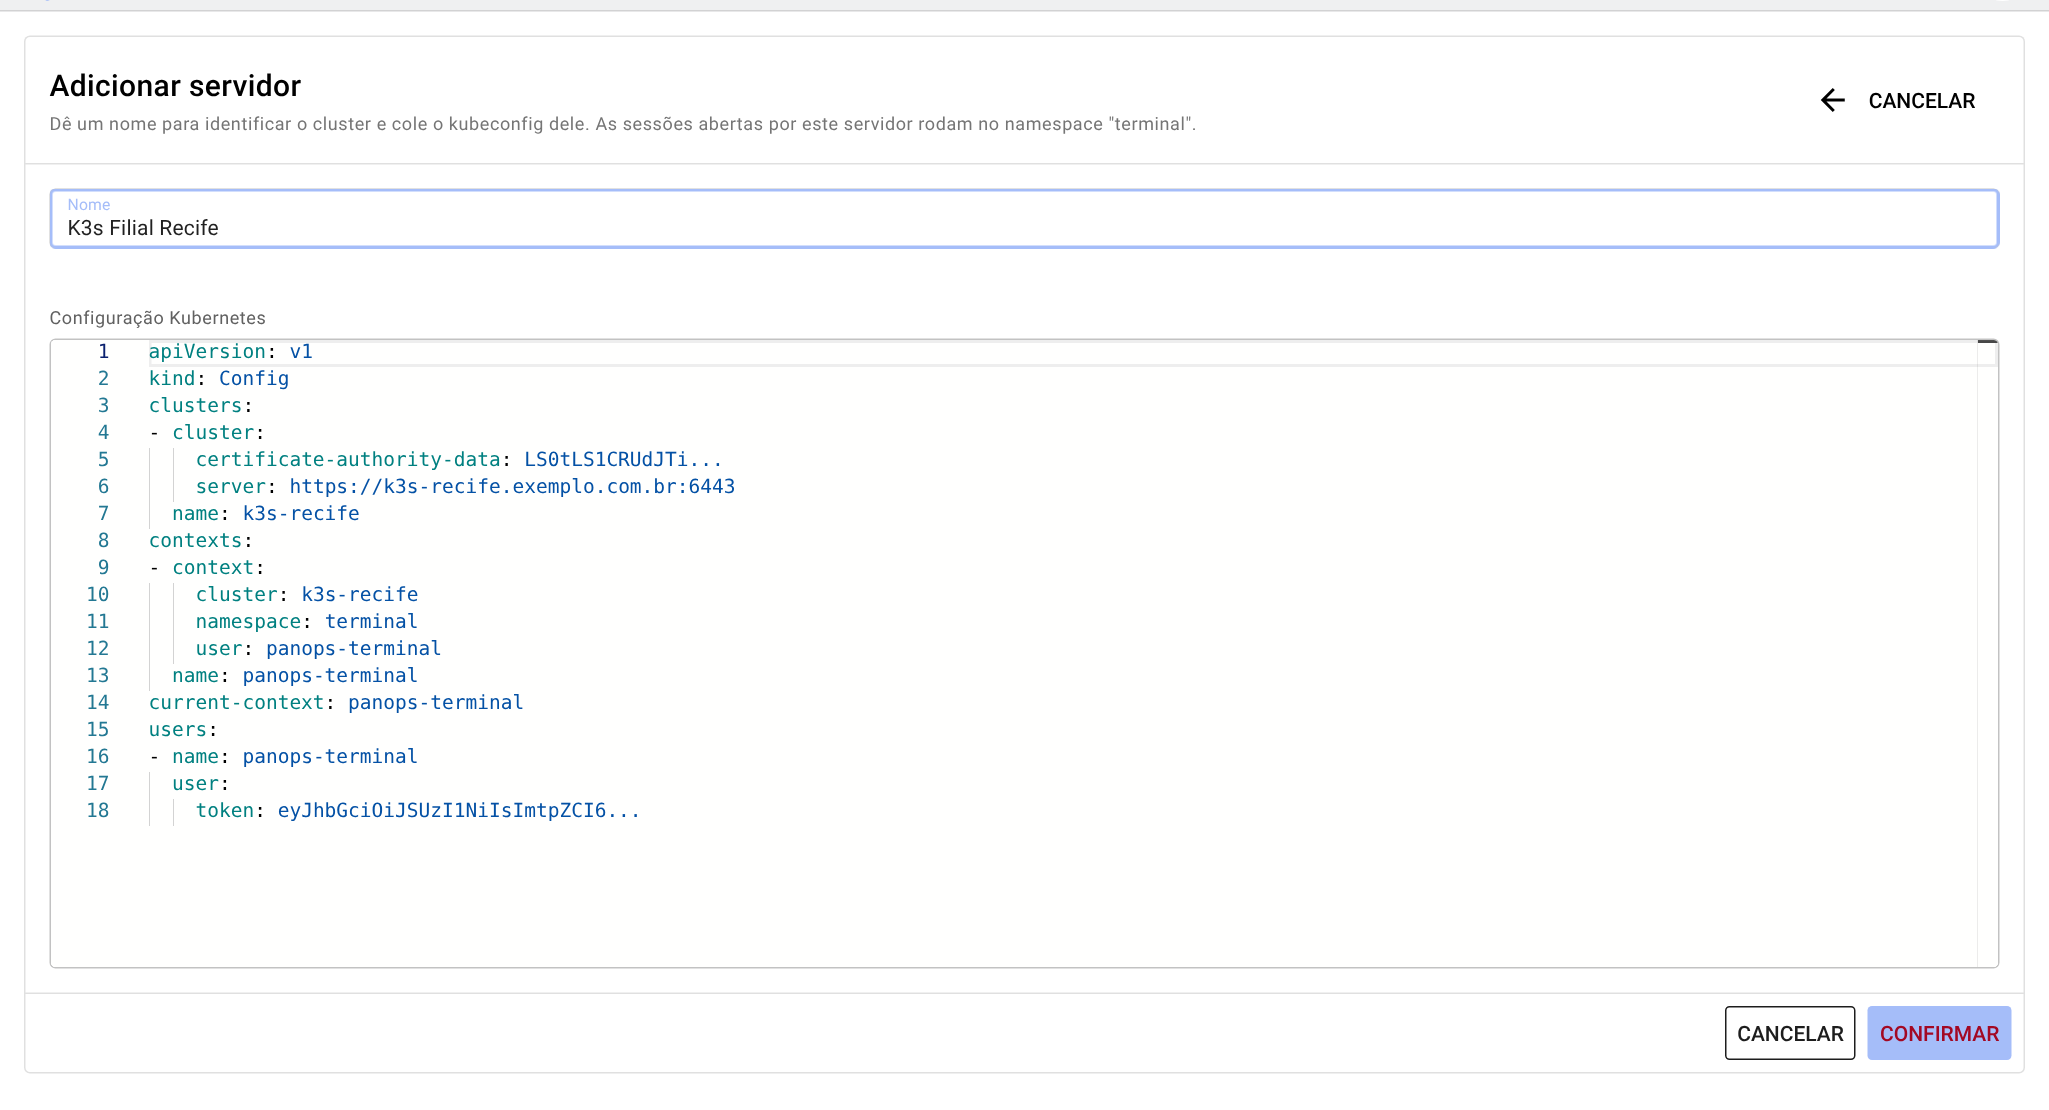Screen dimensions: 2049x1110
Task: Click the token value eyJhbGci...
Action: tap(459, 811)
